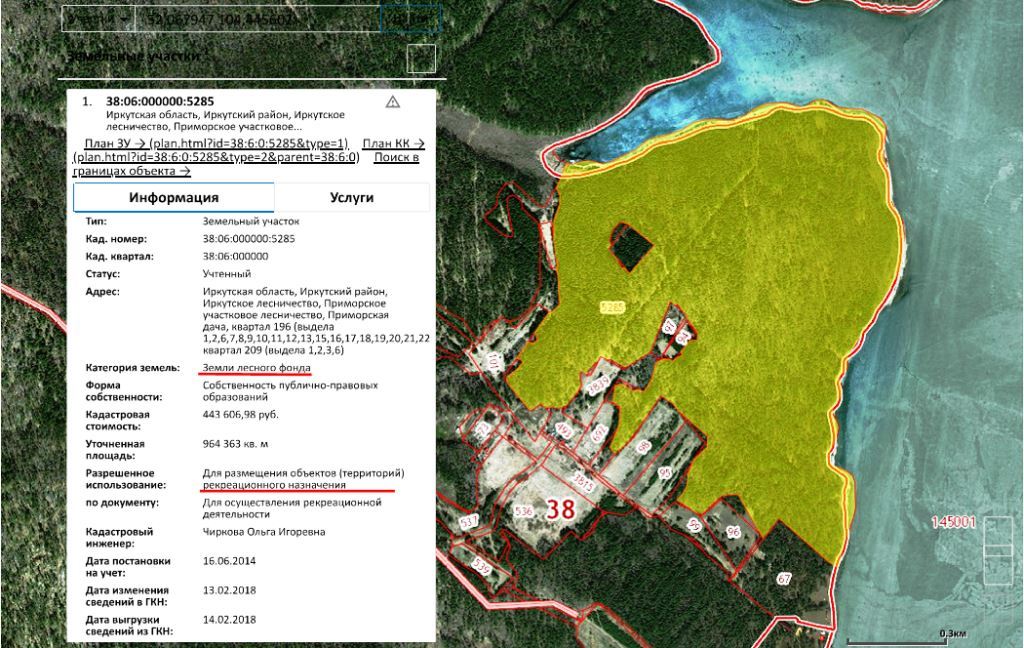
Task: Click 'рекреационного назначения' permitted use text
Action: pyautogui.click(x=274, y=485)
